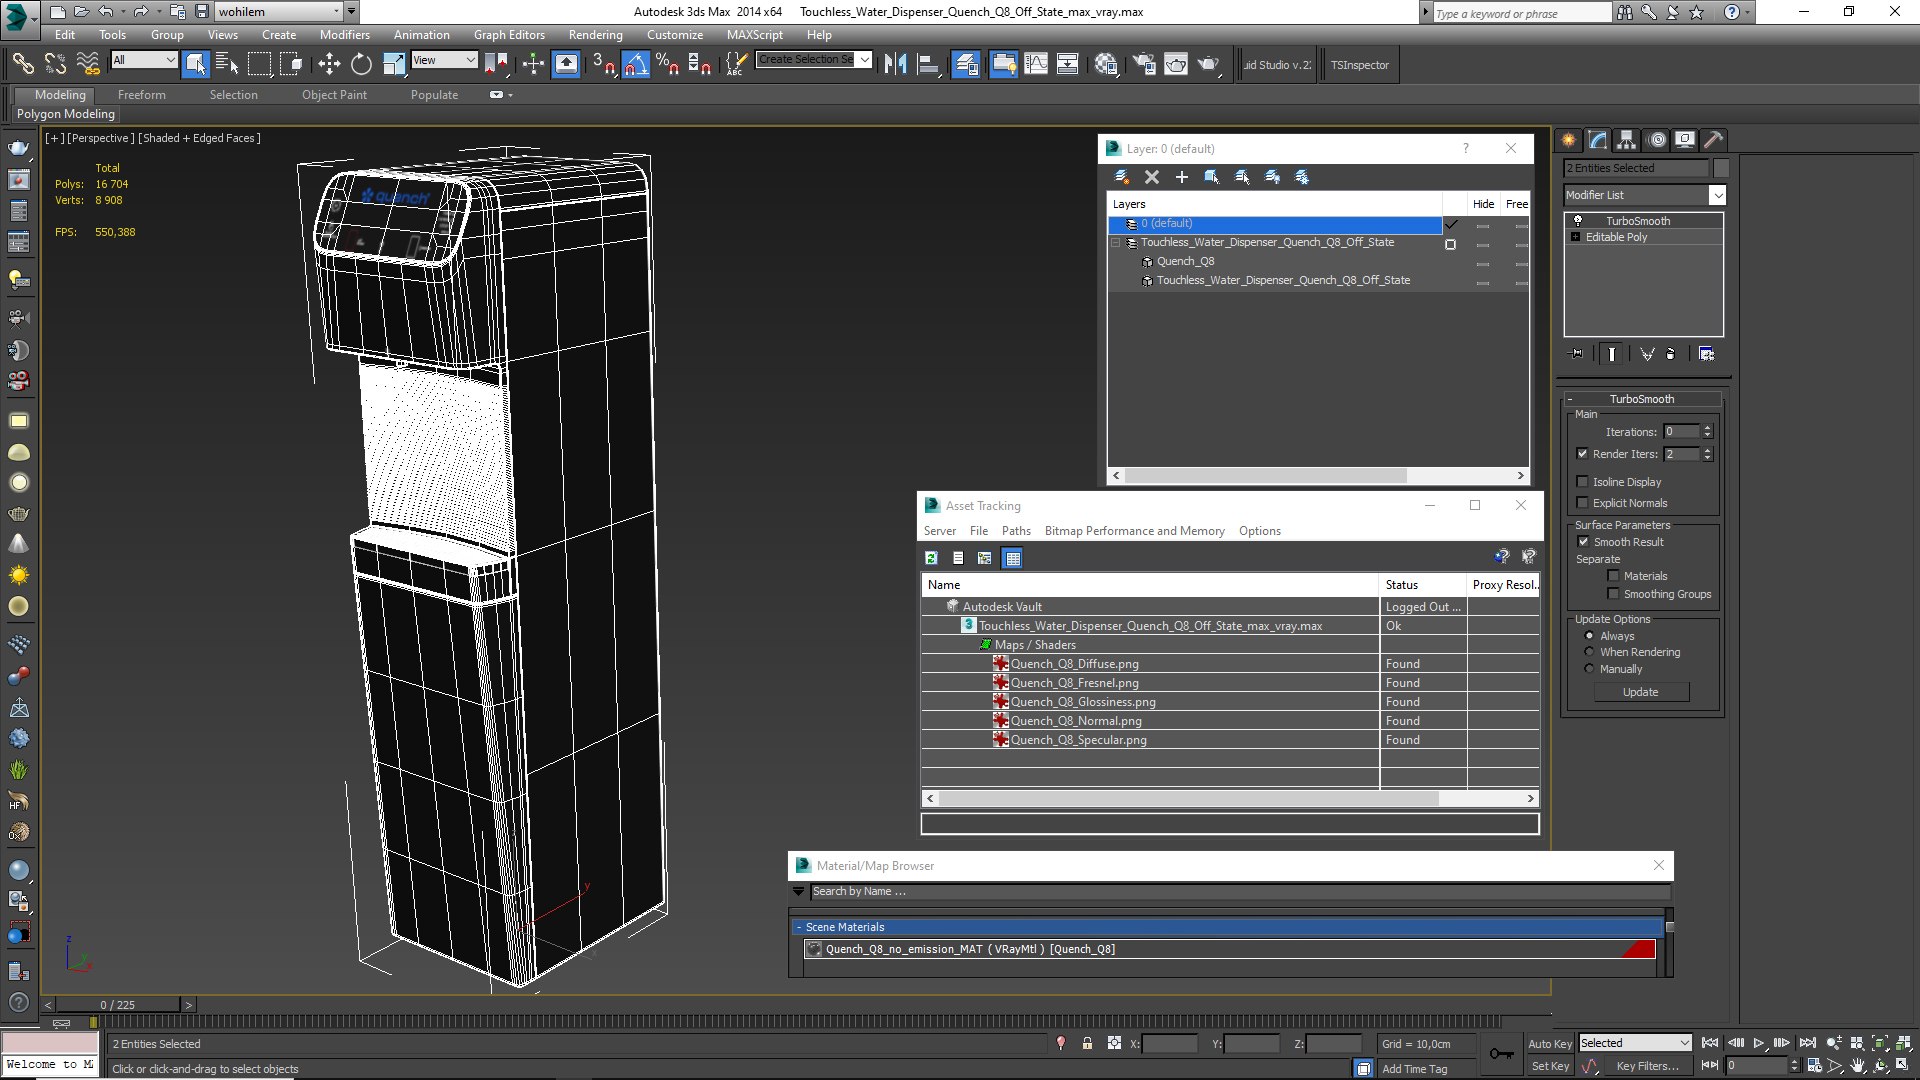Click the Update button in TurboSmooth
The width and height of the screenshot is (1920, 1080).
tap(1640, 692)
